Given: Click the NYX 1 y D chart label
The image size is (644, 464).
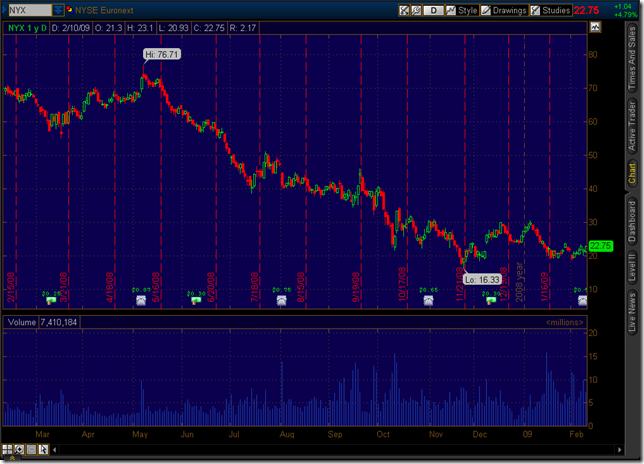Looking at the screenshot, I should tap(27, 28).
